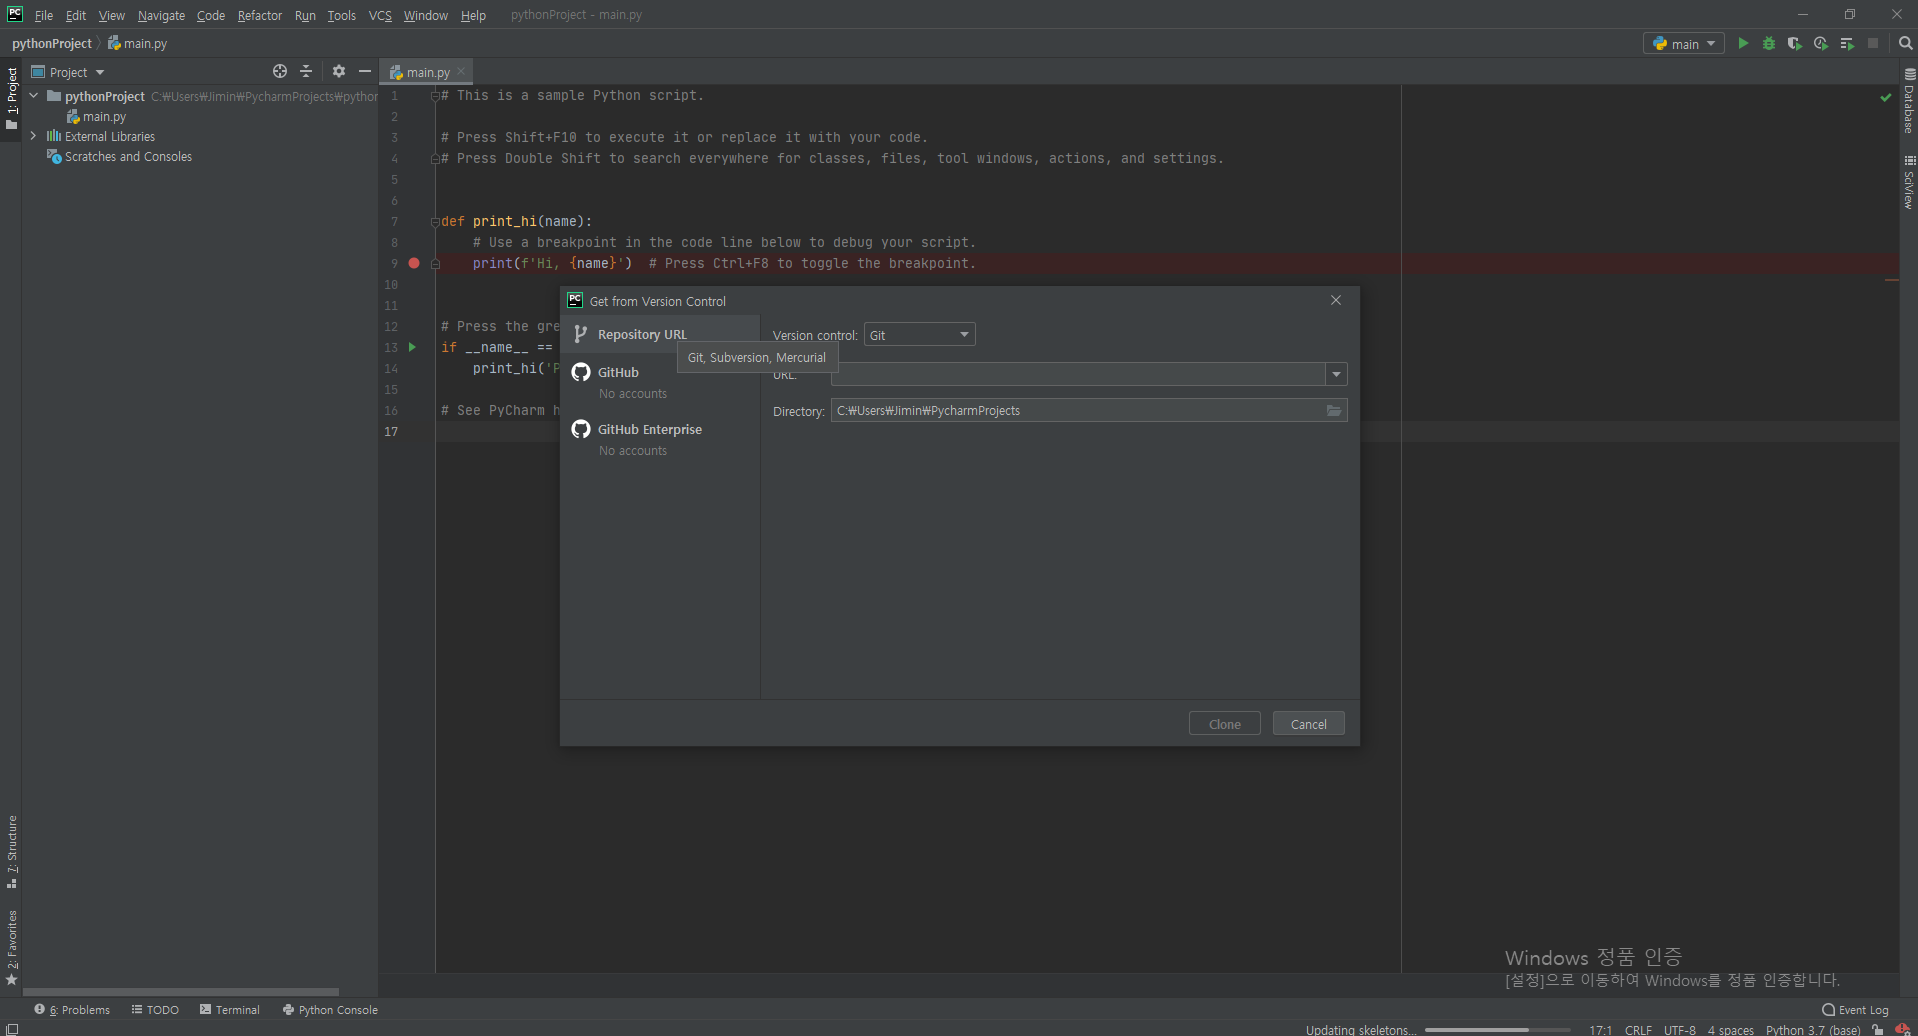Change line separator CRLF
Image resolution: width=1918 pixels, height=1036 pixels.
point(1638,1029)
